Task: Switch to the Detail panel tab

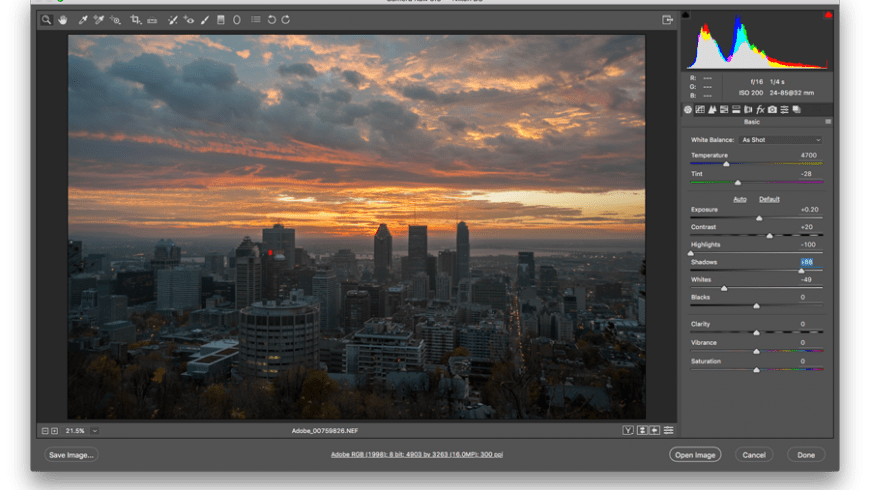Action: (712, 110)
